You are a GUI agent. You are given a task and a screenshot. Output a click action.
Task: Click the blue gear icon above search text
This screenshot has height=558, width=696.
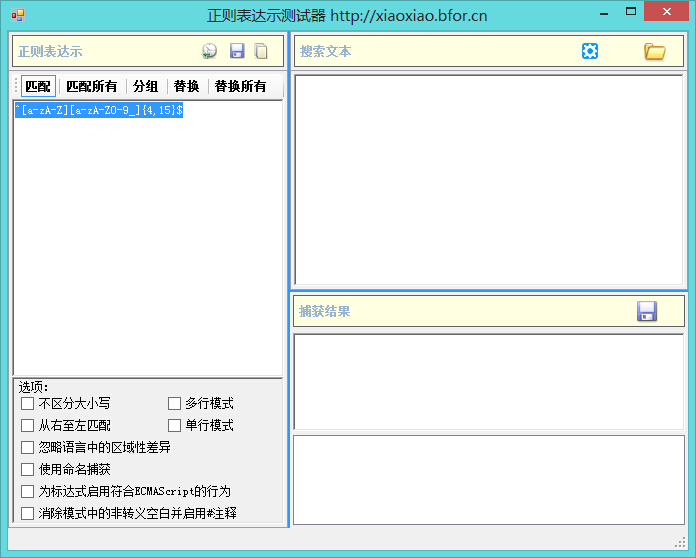[x=590, y=51]
